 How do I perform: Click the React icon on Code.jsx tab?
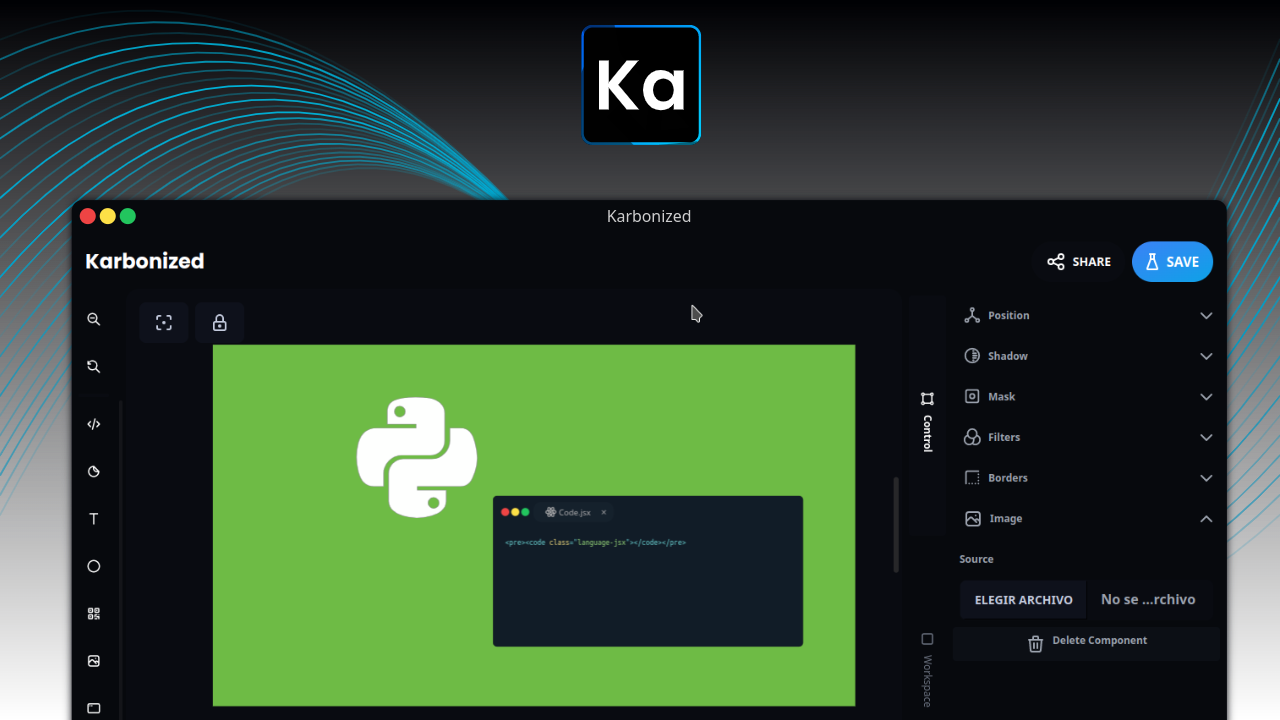pyautogui.click(x=550, y=512)
